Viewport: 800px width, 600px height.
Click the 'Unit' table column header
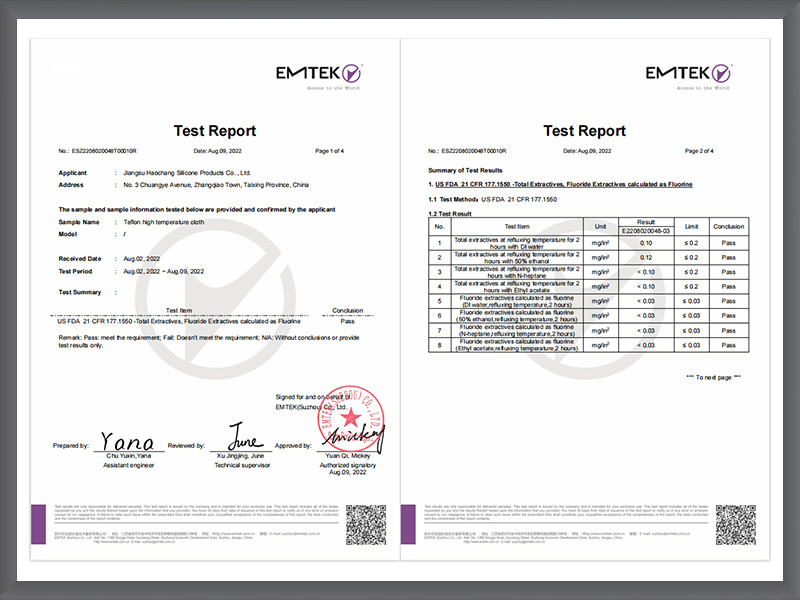601,227
